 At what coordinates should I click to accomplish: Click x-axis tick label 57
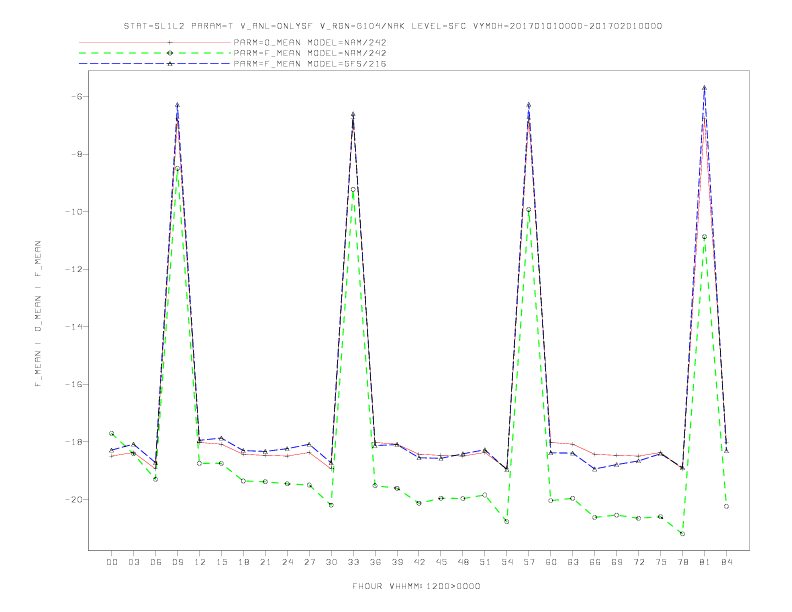pyautogui.click(x=529, y=562)
